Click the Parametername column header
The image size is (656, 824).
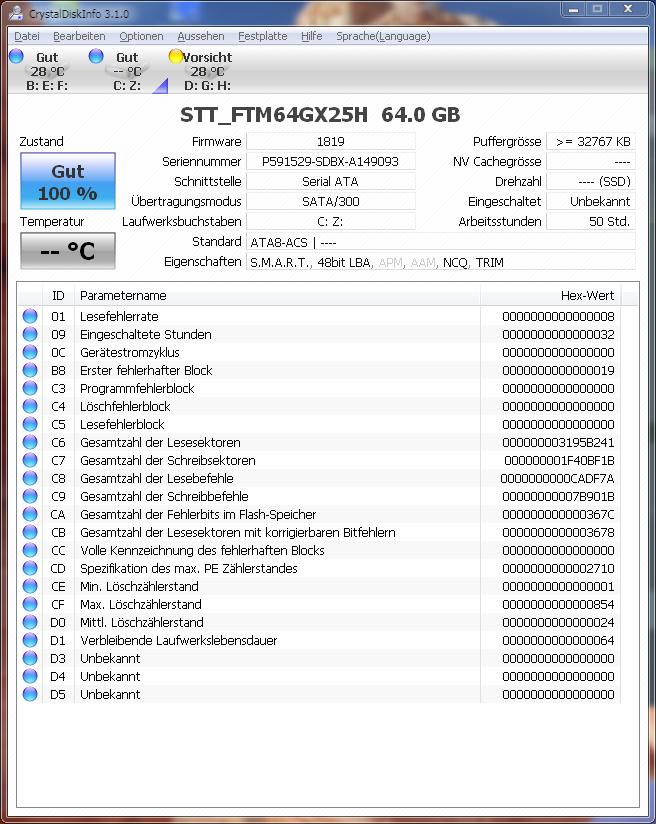click(x=277, y=295)
